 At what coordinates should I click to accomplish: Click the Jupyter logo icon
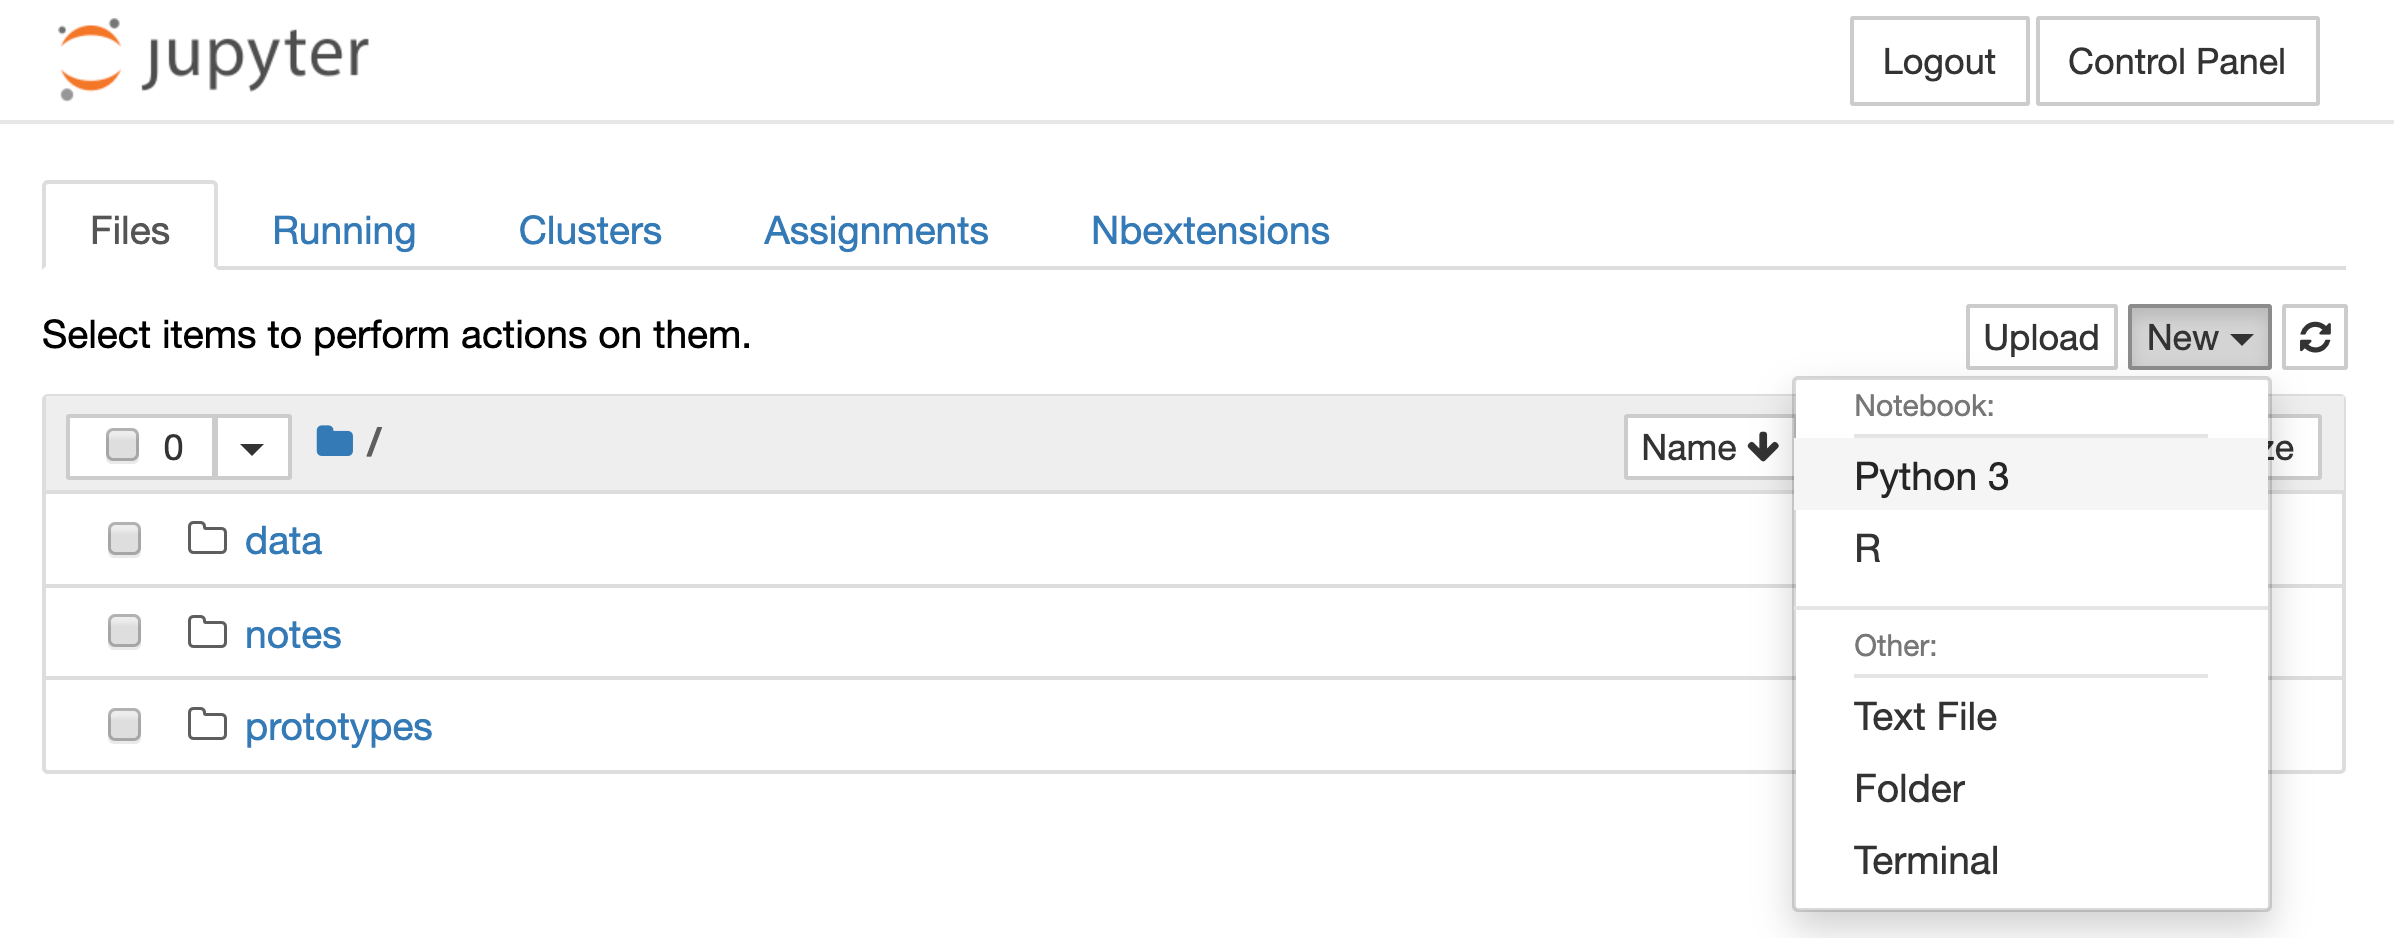click(x=90, y=58)
